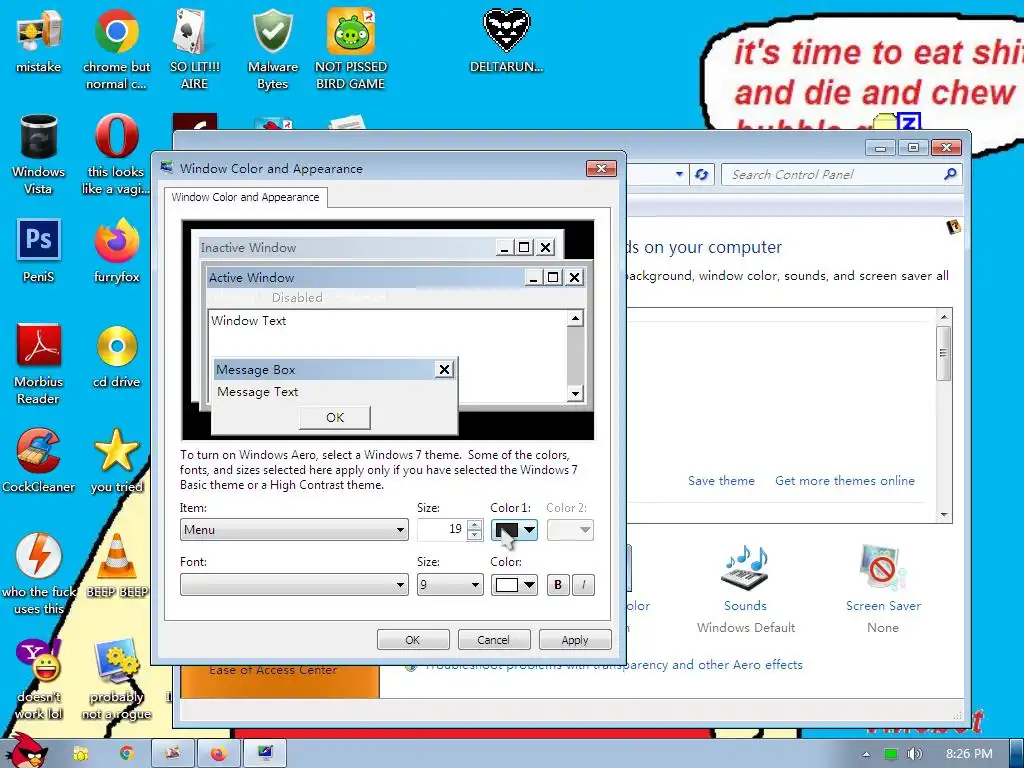Image resolution: width=1024 pixels, height=768 pixels.
Task: Show hidden tray icons arrow
Action: coord(866,754)
